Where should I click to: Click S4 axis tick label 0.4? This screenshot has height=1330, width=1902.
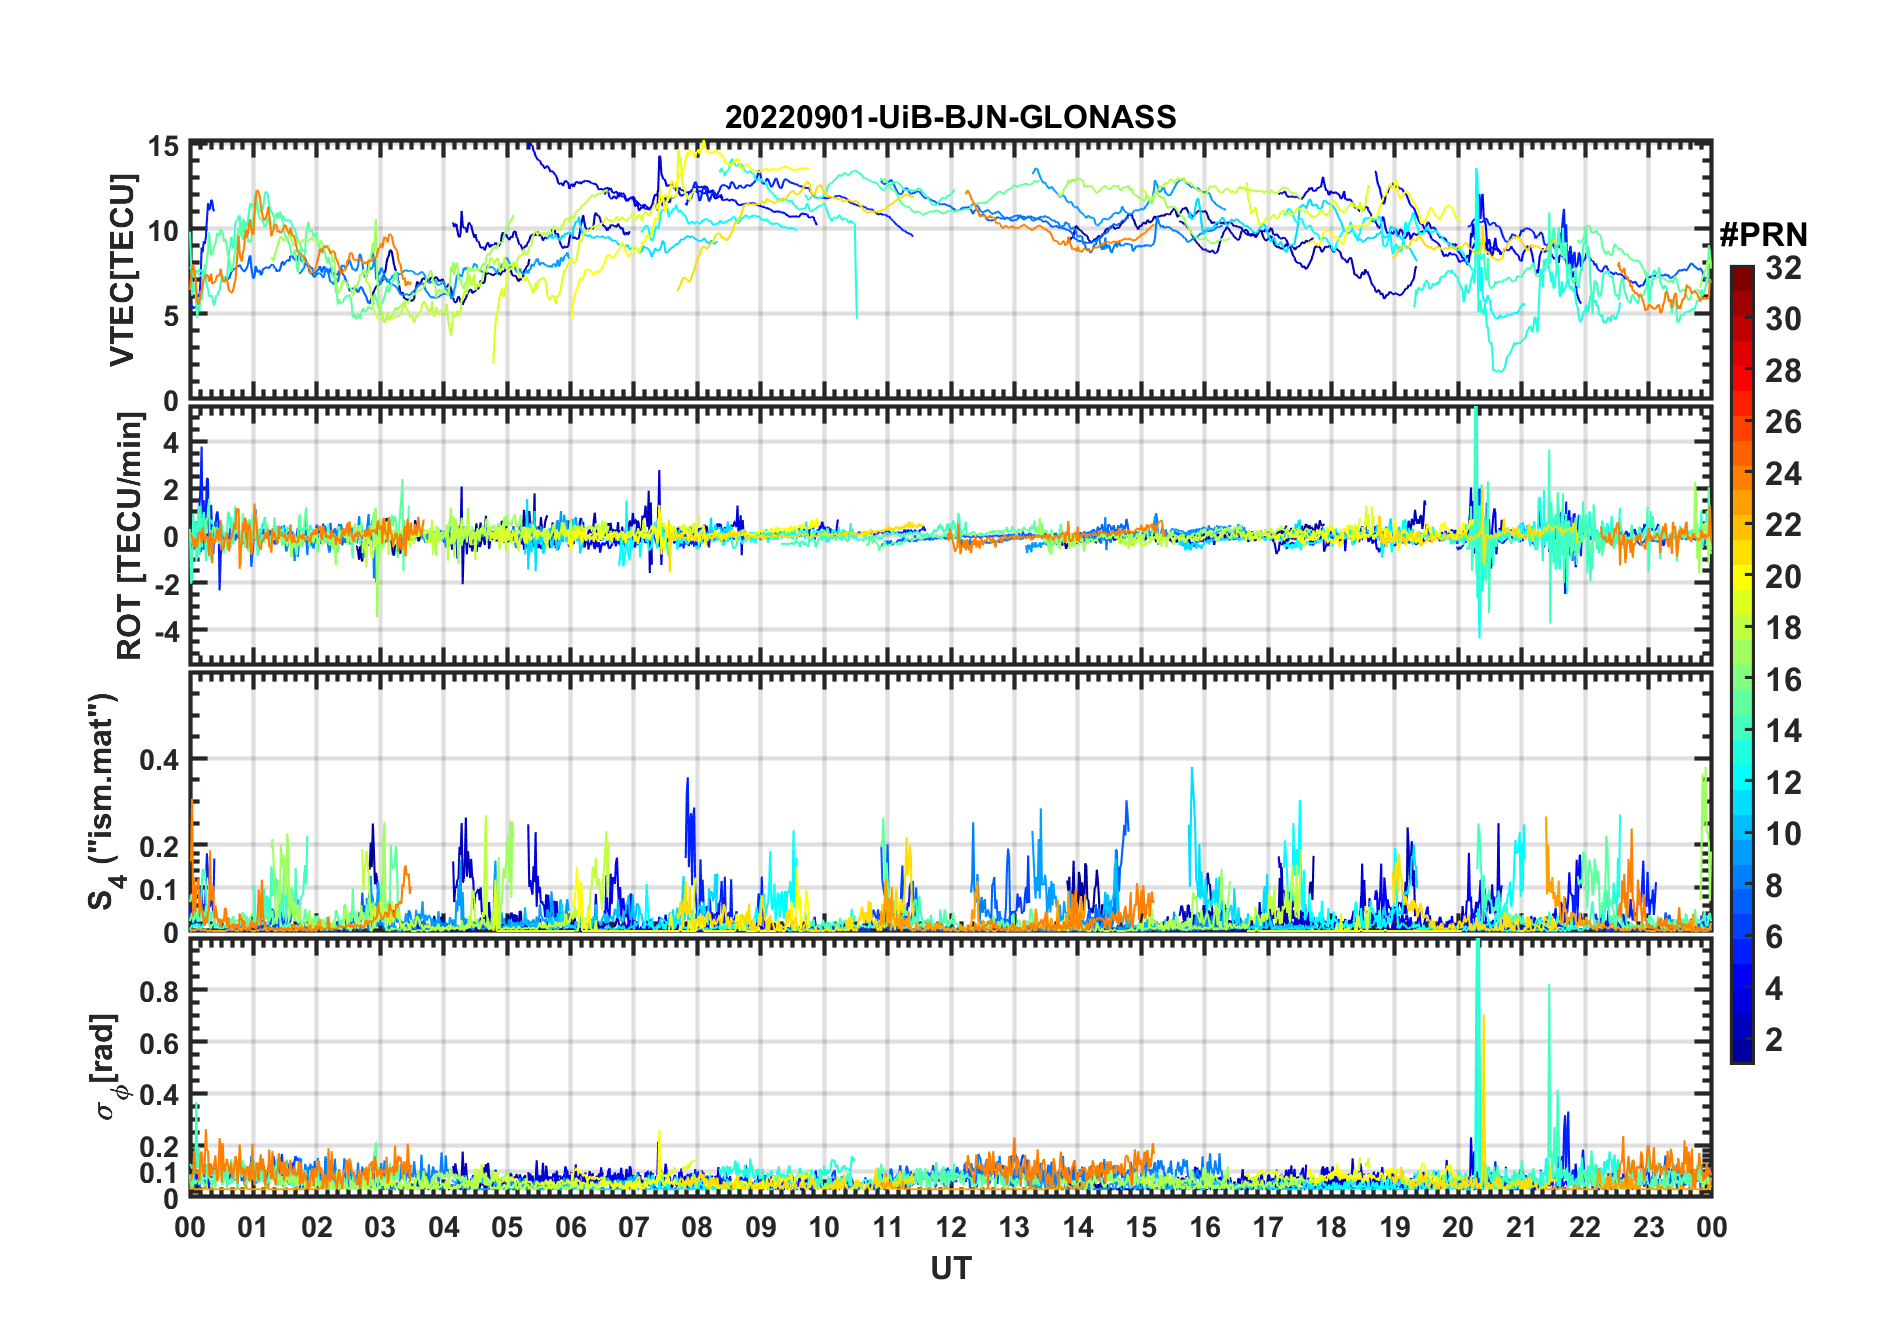click(159, 760)
